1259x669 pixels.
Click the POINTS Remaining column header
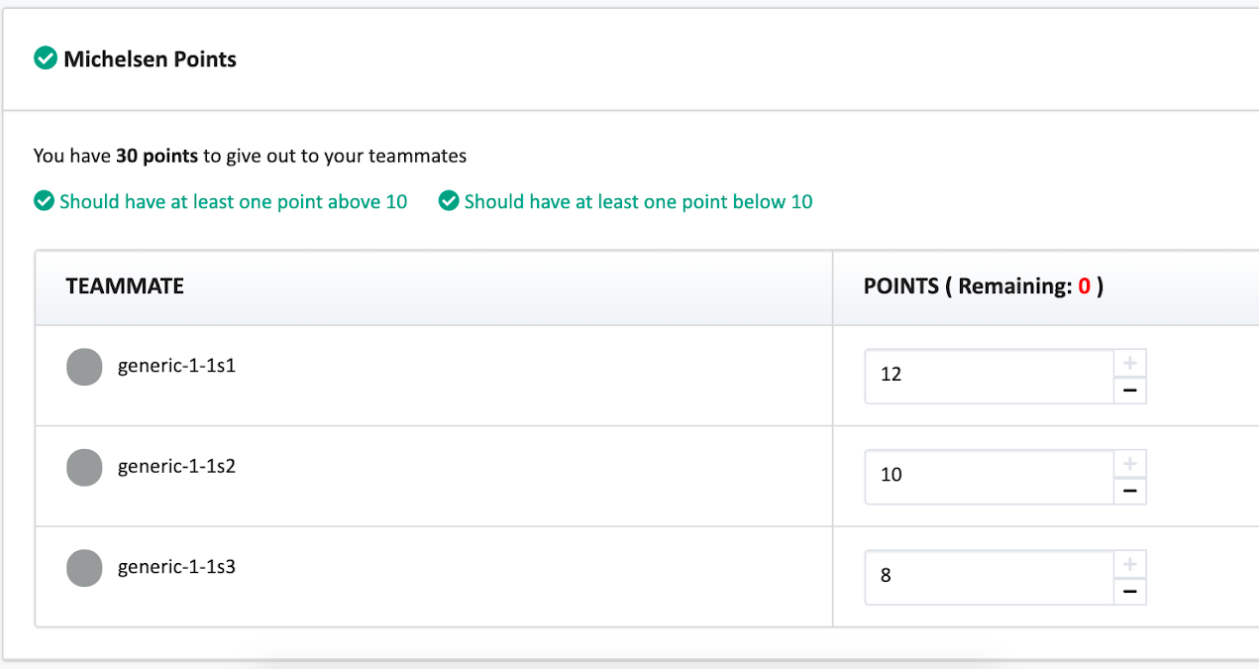click(983, 287)
